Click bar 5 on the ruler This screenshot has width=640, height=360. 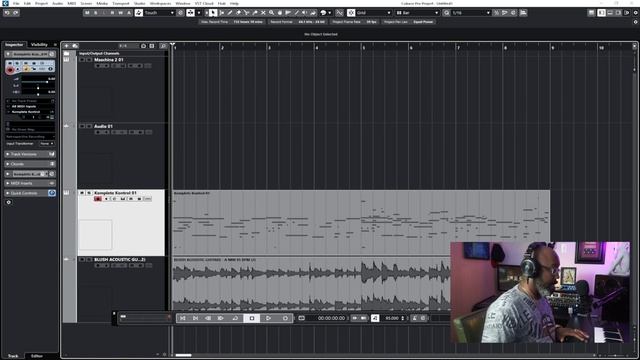363,48
